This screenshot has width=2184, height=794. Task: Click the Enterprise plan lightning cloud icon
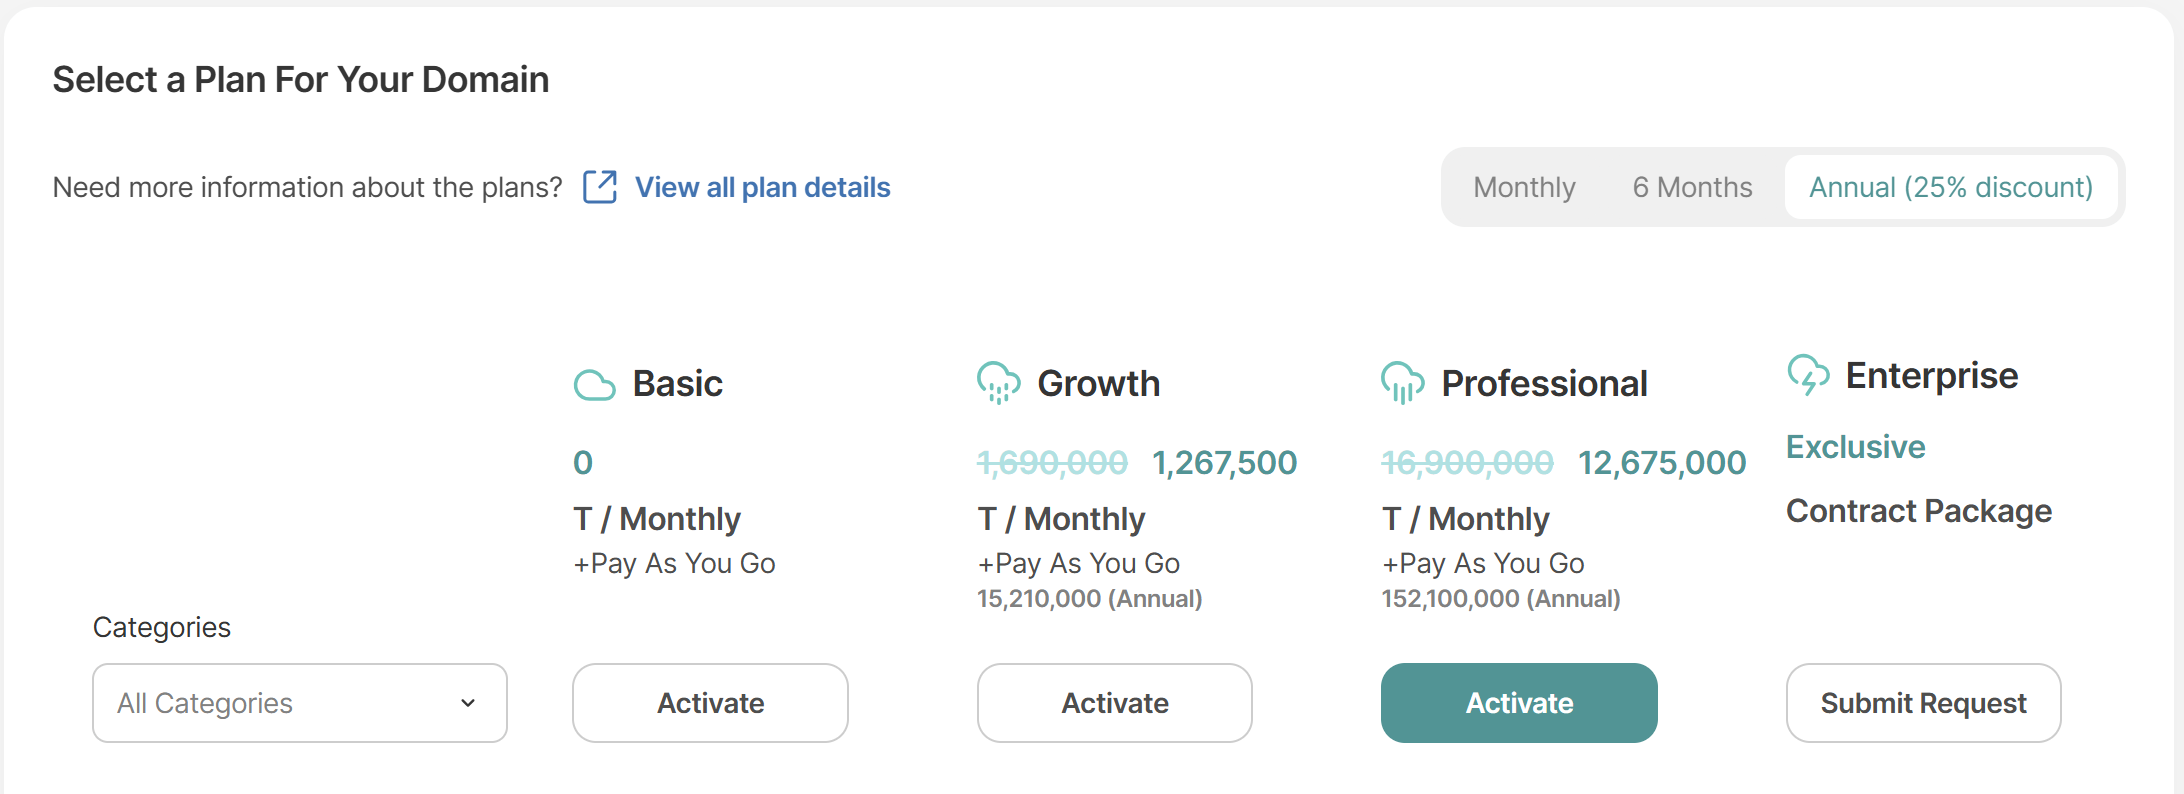point(1808,375)
